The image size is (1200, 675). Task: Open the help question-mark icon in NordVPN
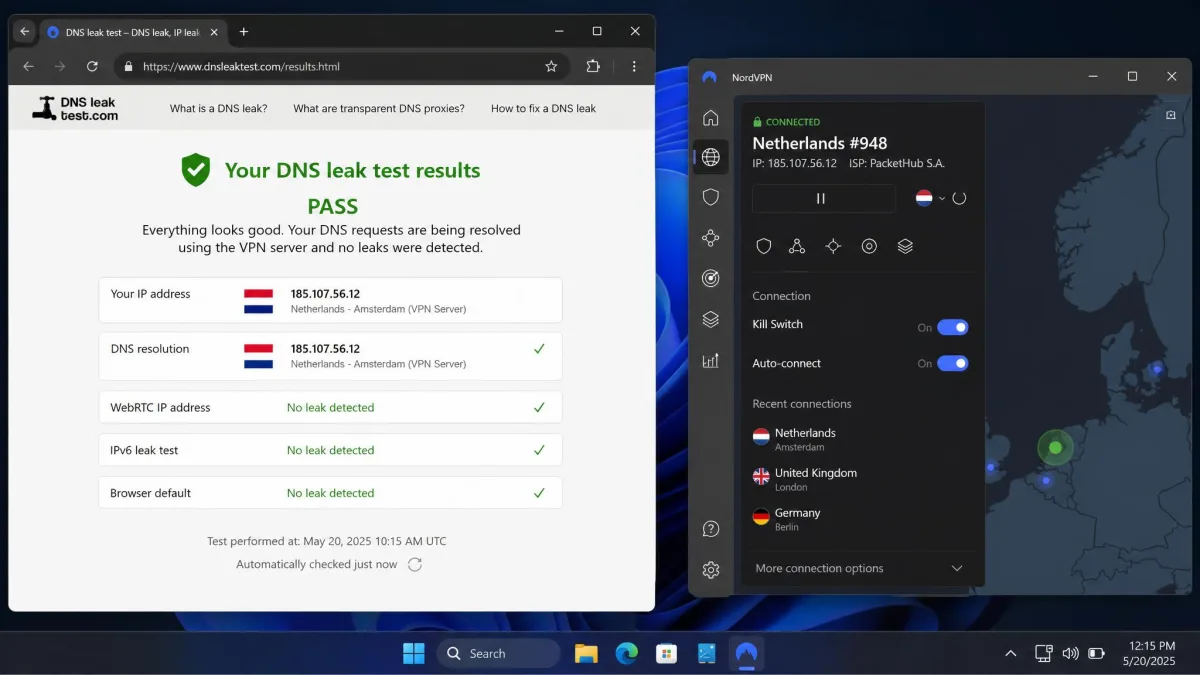[x=710, y=529]
